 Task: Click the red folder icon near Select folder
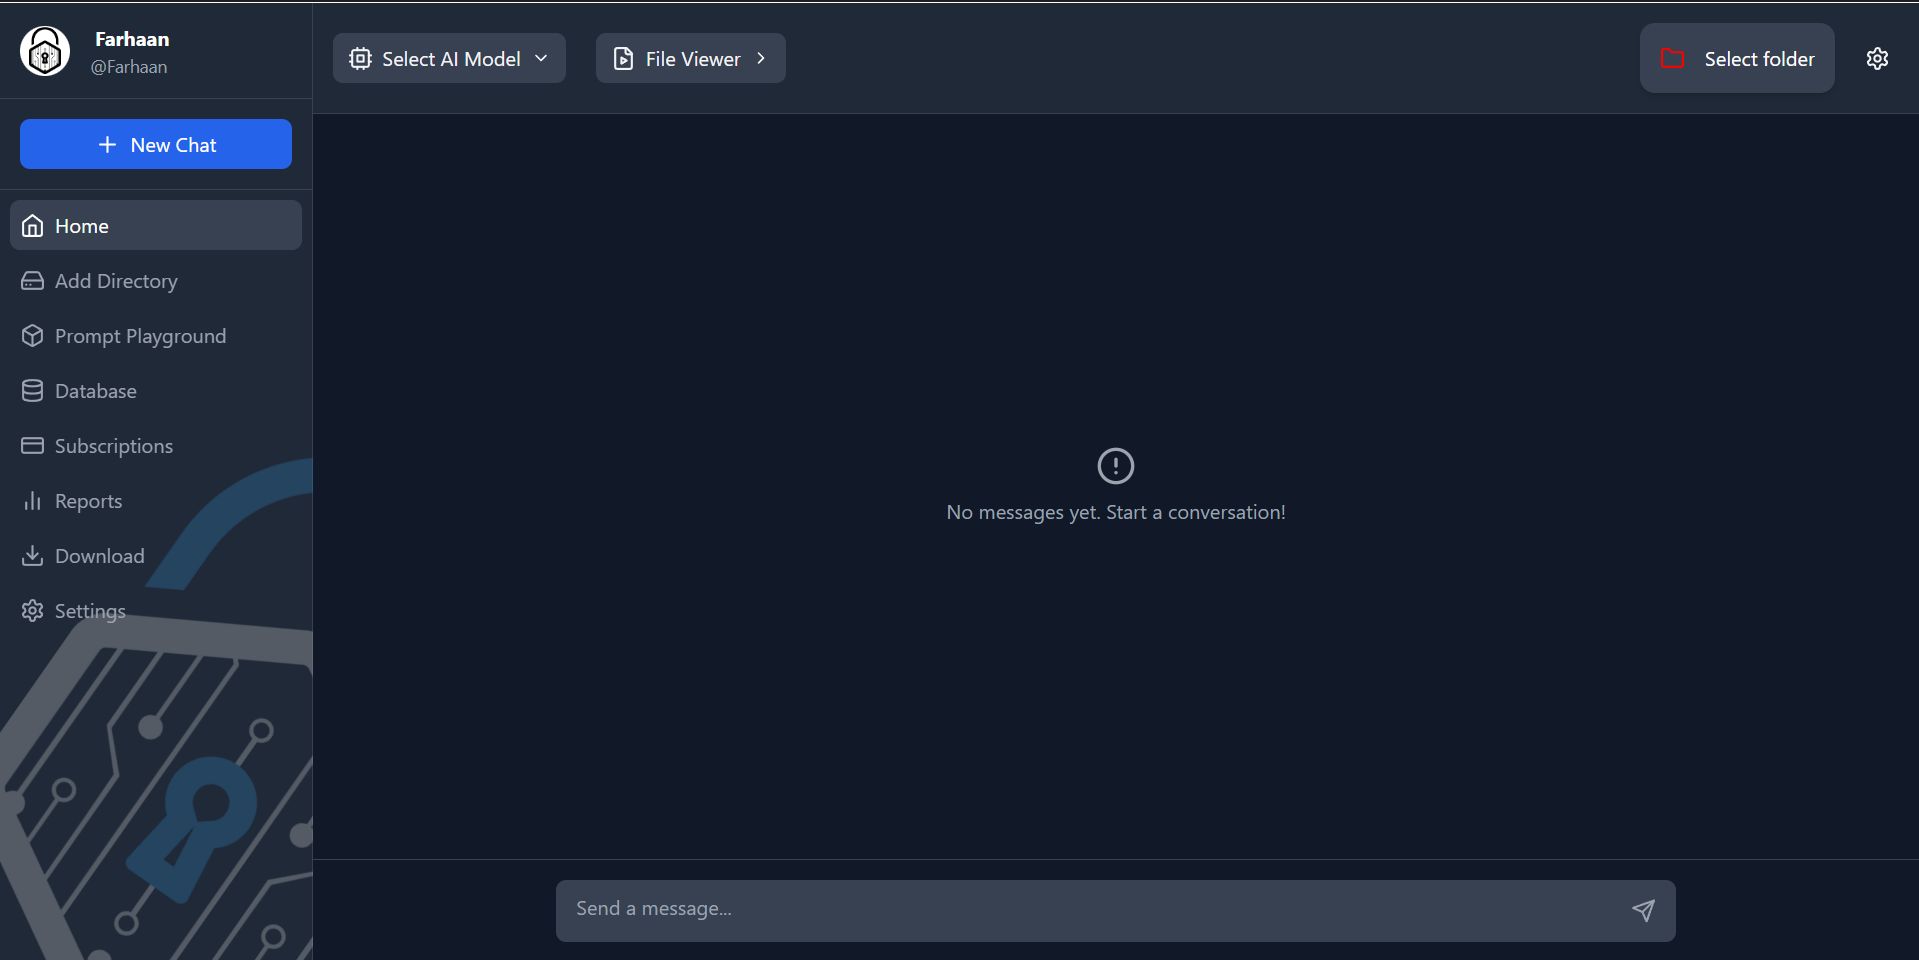tap(1673, 58)
